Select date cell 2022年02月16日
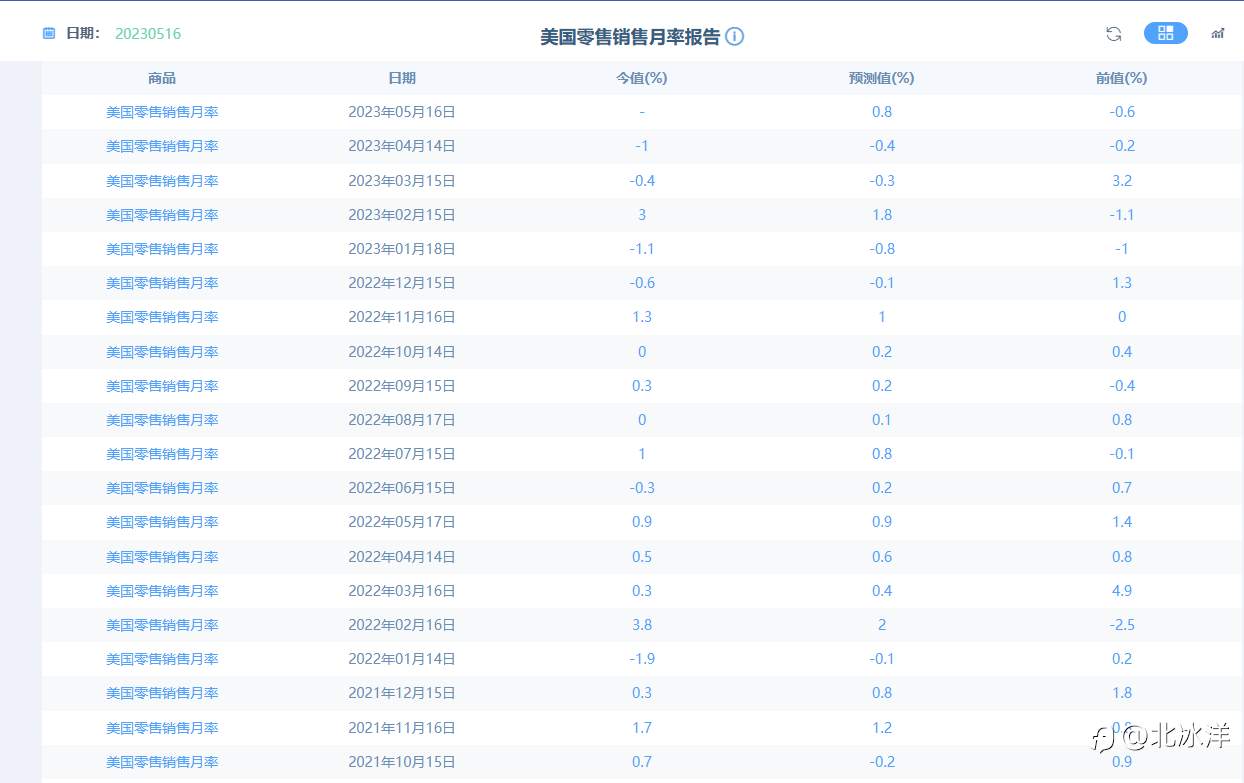Viewport: 1244px width, 783px height. 402,625
